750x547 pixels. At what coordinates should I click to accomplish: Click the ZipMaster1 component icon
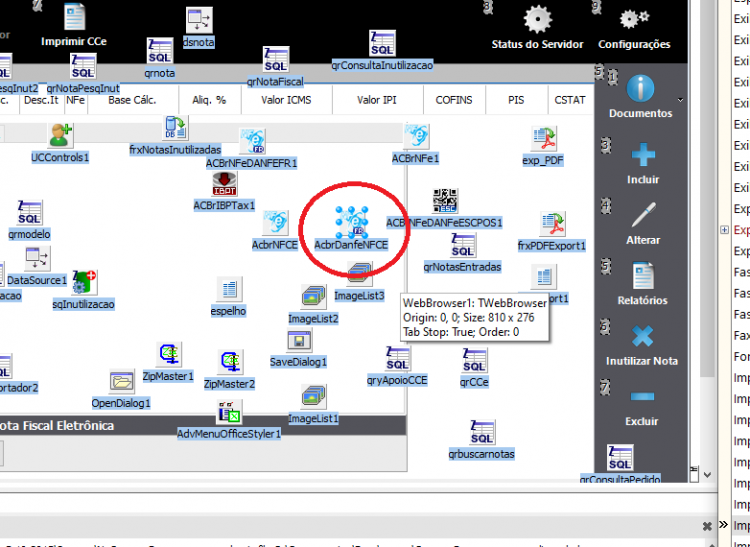(x=168, y=354)
